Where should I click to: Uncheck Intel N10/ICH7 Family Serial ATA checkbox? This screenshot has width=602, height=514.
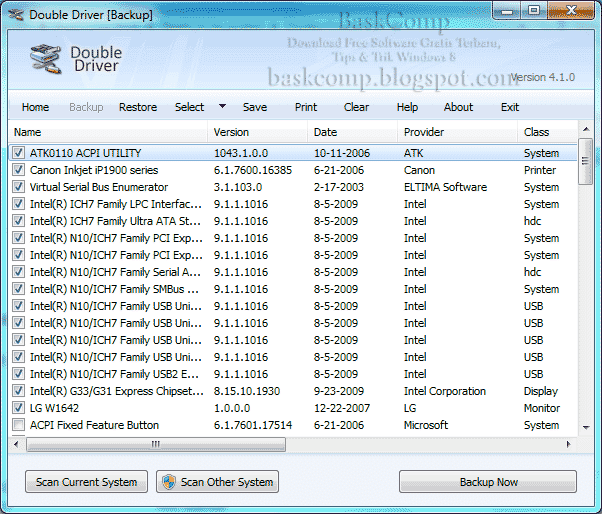(x=18, y=272)
